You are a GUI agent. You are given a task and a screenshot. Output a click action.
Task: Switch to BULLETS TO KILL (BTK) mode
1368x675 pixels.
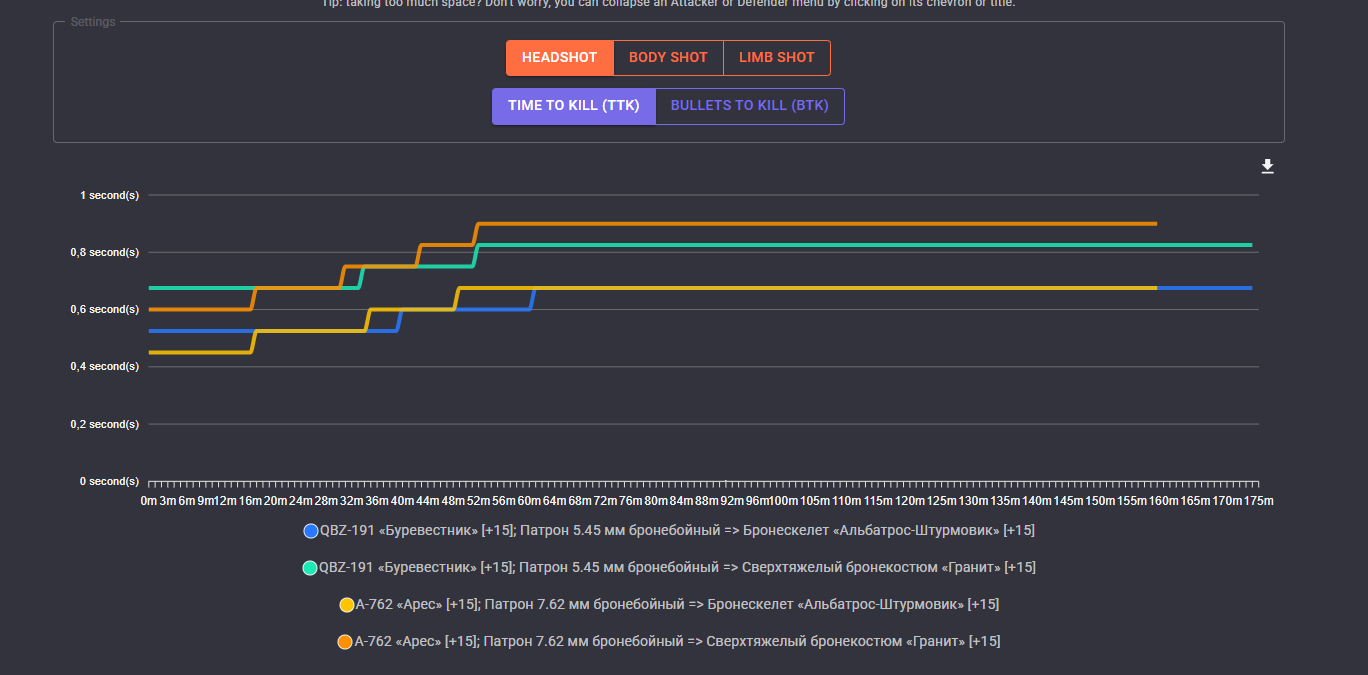(x=750, y=106)
